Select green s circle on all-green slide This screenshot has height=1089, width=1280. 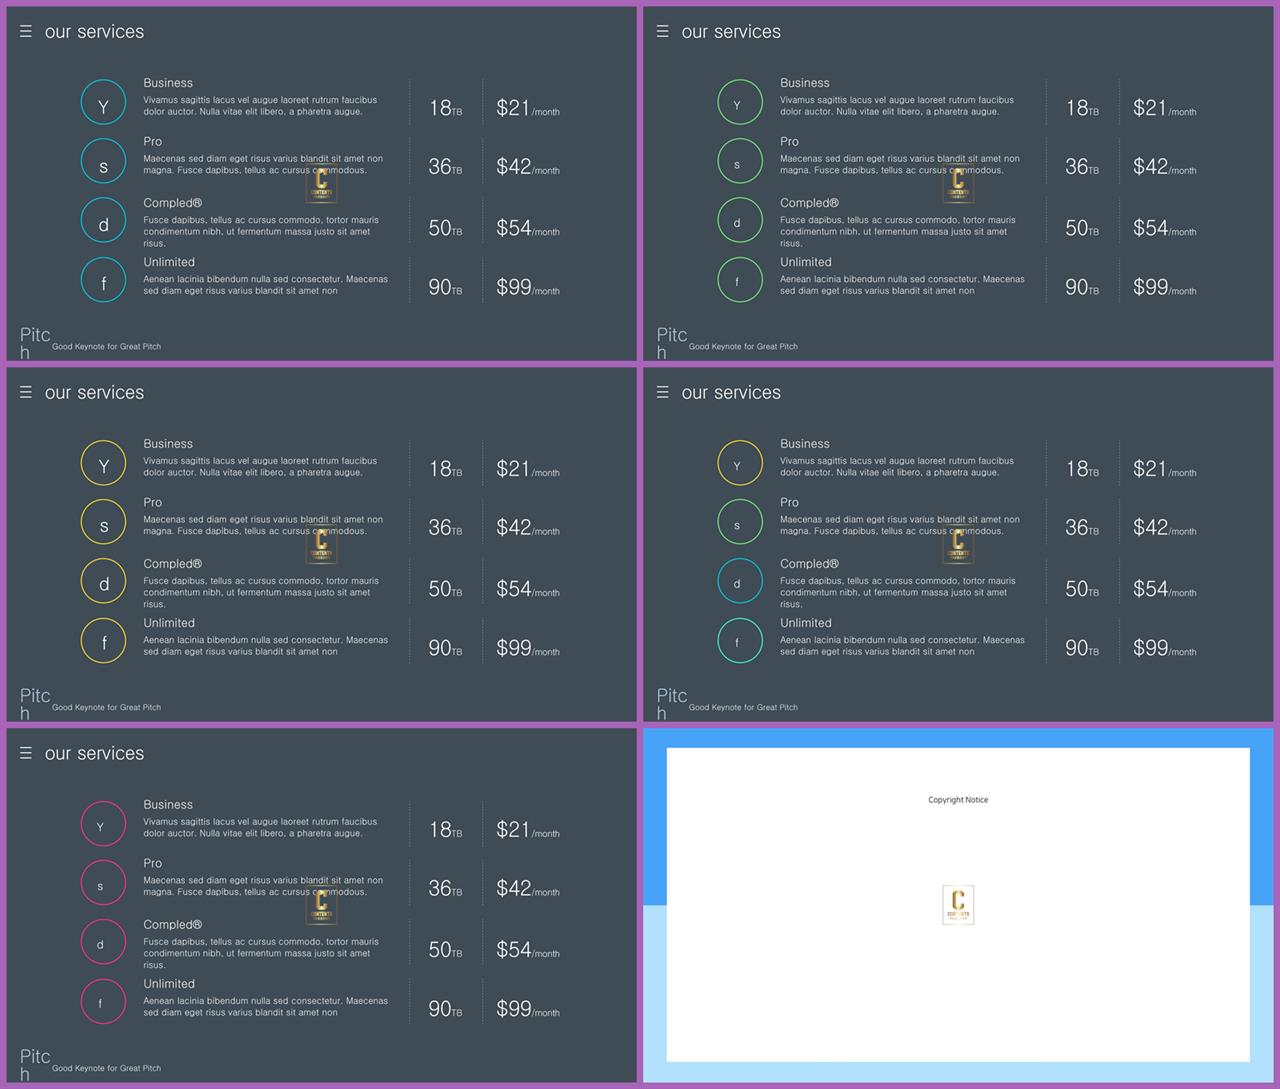(740, 160)
